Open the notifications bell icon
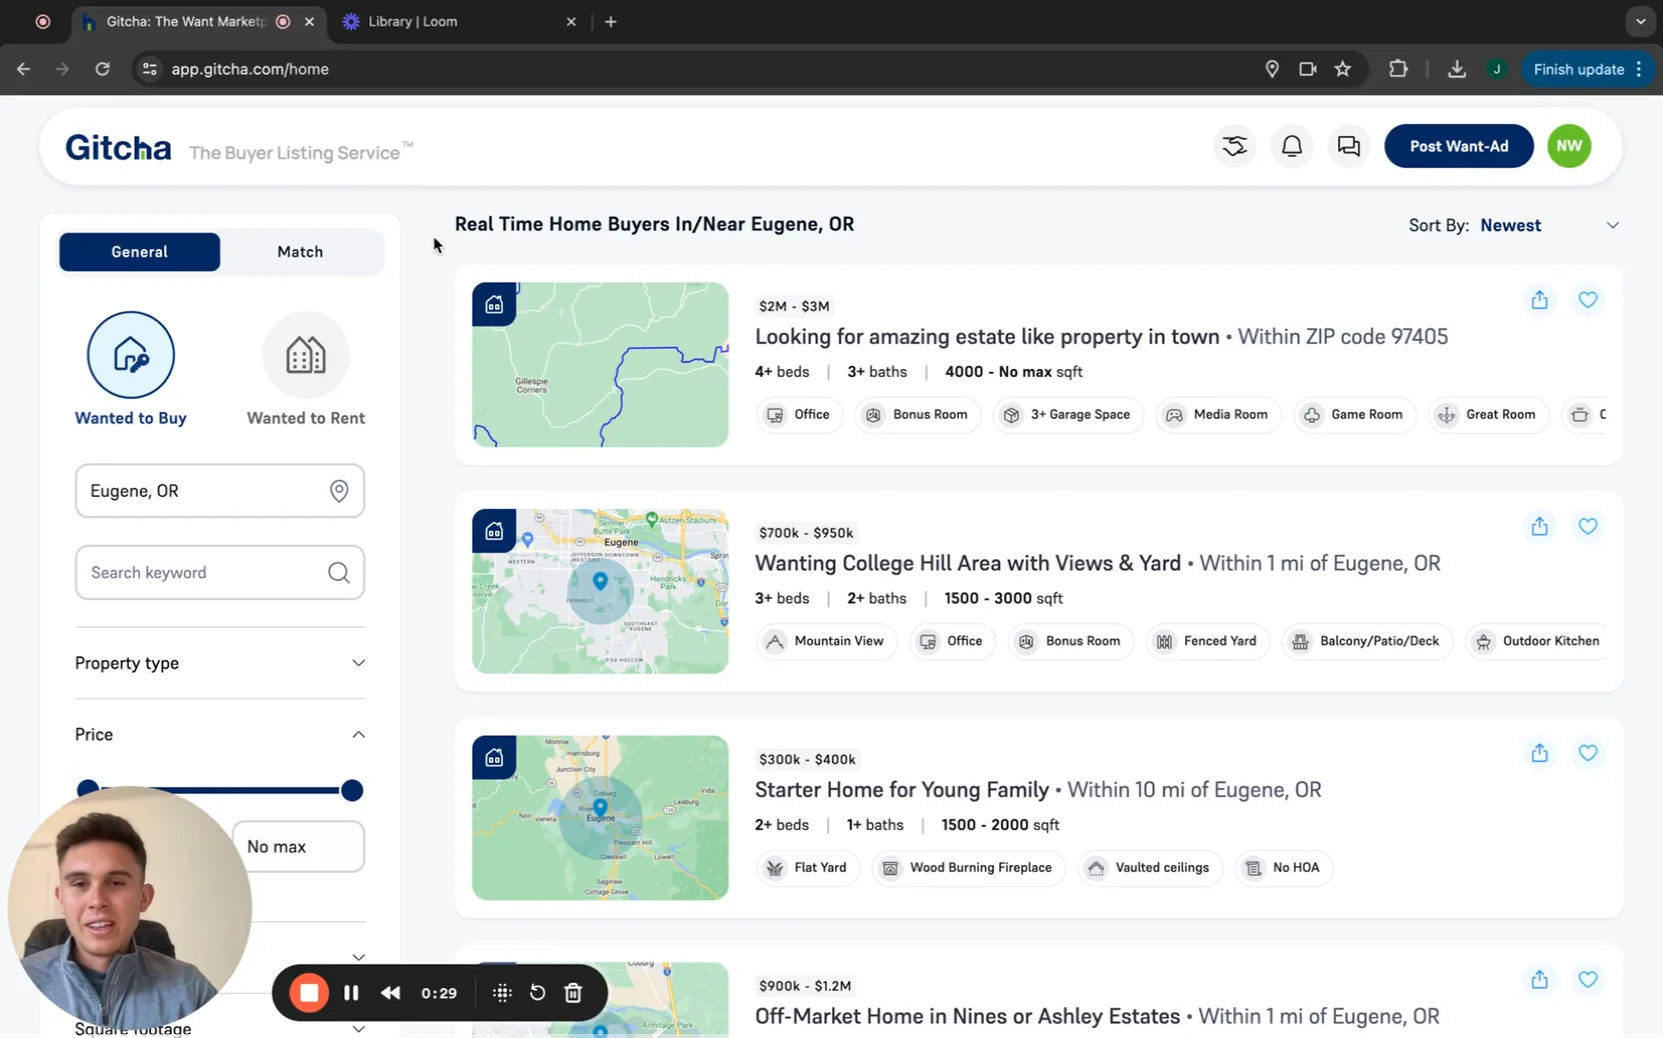The image size is (1663, 1038). (1292, 146)
